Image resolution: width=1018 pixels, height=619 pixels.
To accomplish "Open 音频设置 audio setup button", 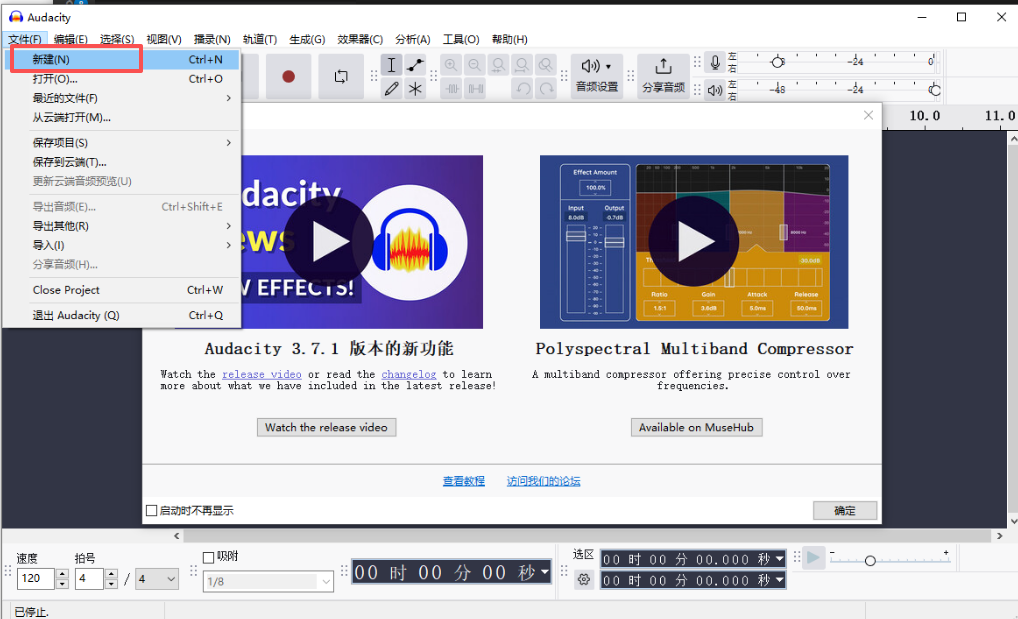I will (597, 76).
